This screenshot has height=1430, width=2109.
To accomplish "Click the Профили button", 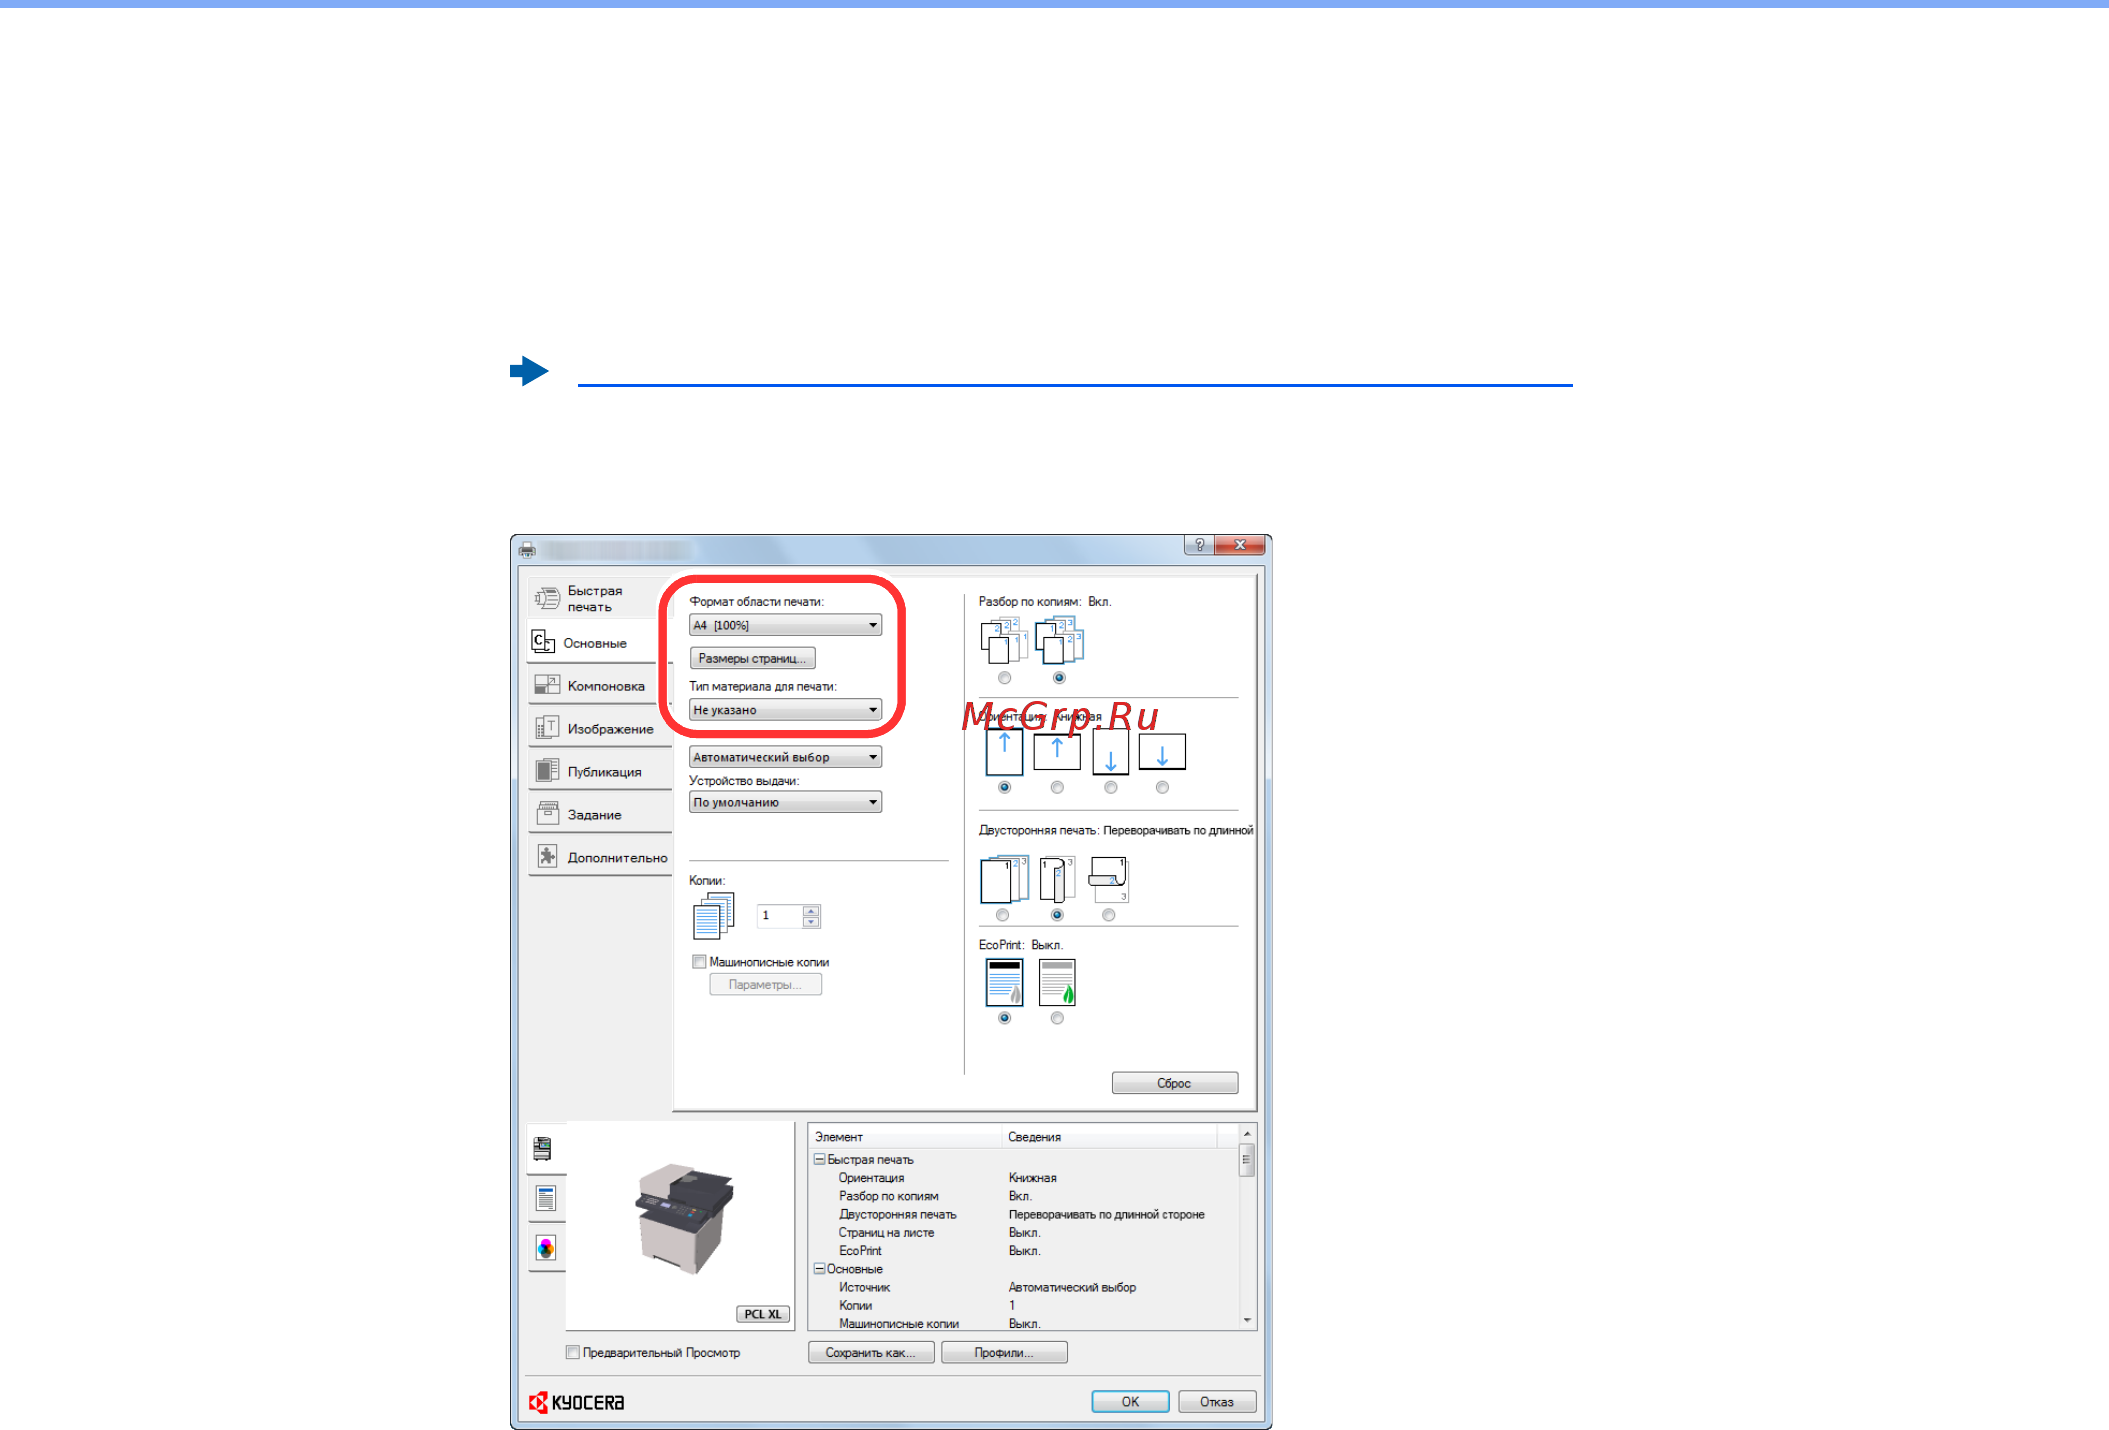I will [1004, 1353].
